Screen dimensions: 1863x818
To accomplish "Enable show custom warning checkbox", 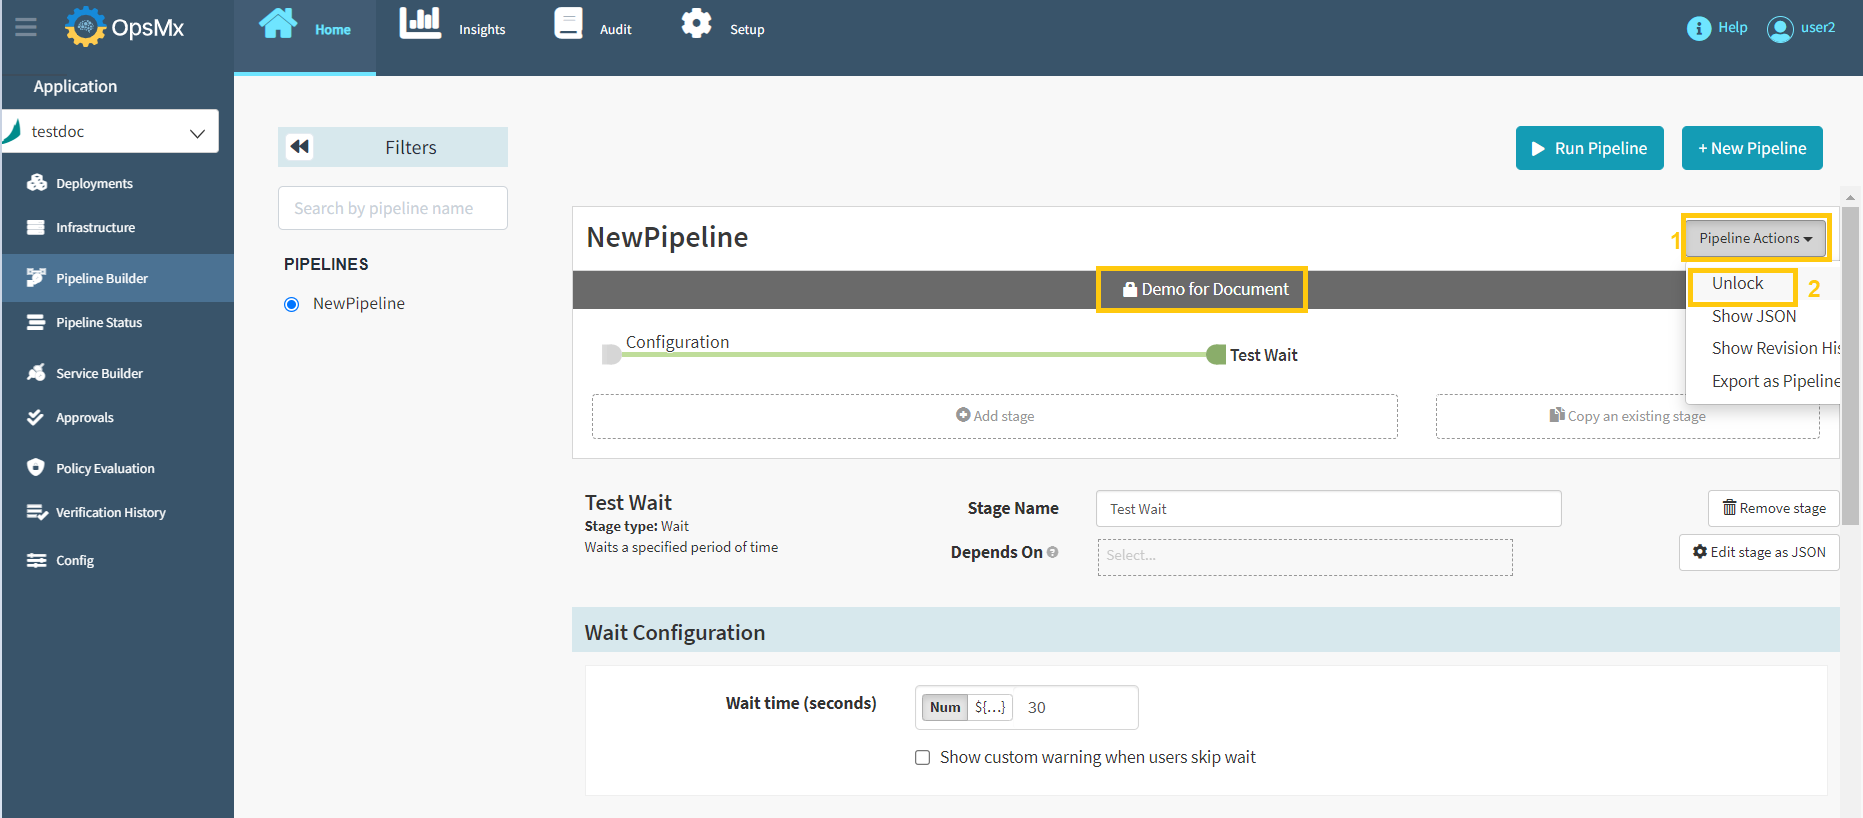I will point(922,758).
